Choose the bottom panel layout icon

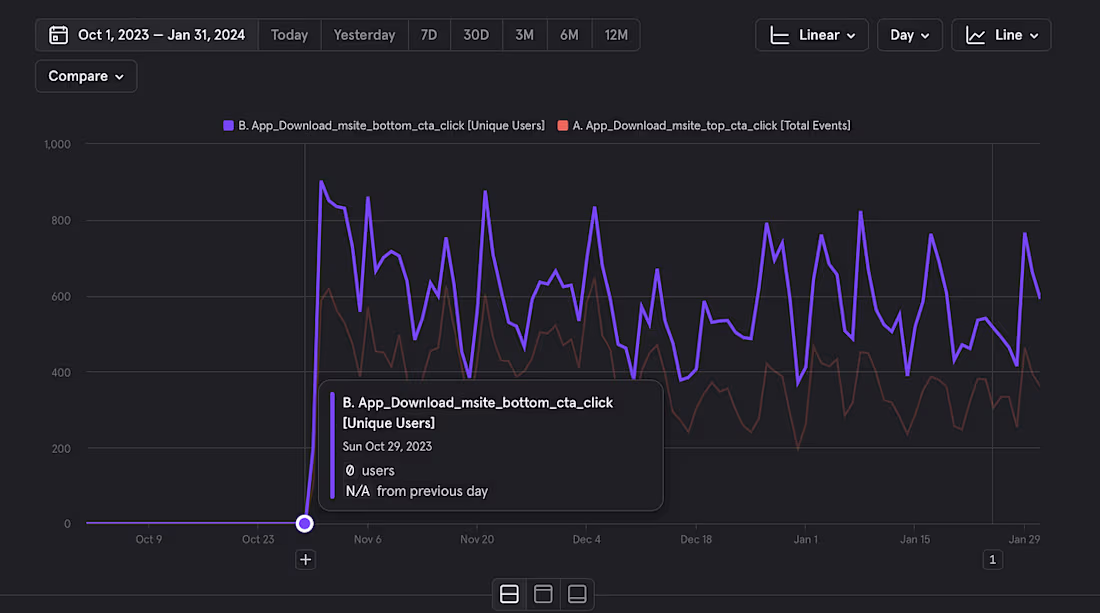[x=577, y=593]
